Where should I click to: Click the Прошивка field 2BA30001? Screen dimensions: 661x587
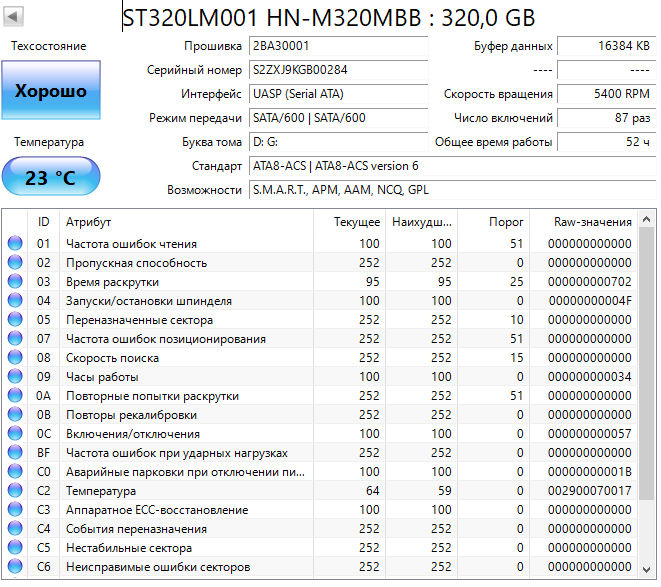click(x=339, y=46)
